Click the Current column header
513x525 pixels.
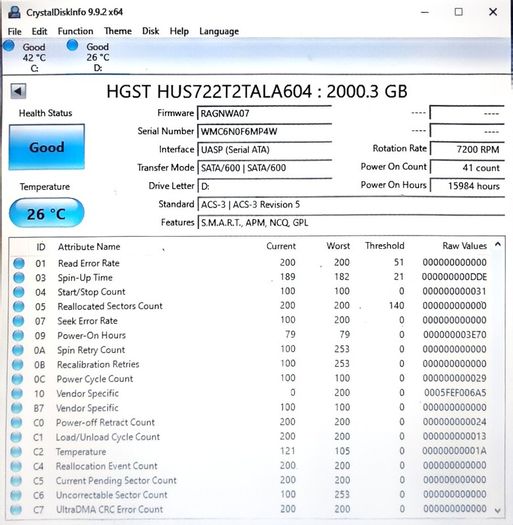[281, 246]
